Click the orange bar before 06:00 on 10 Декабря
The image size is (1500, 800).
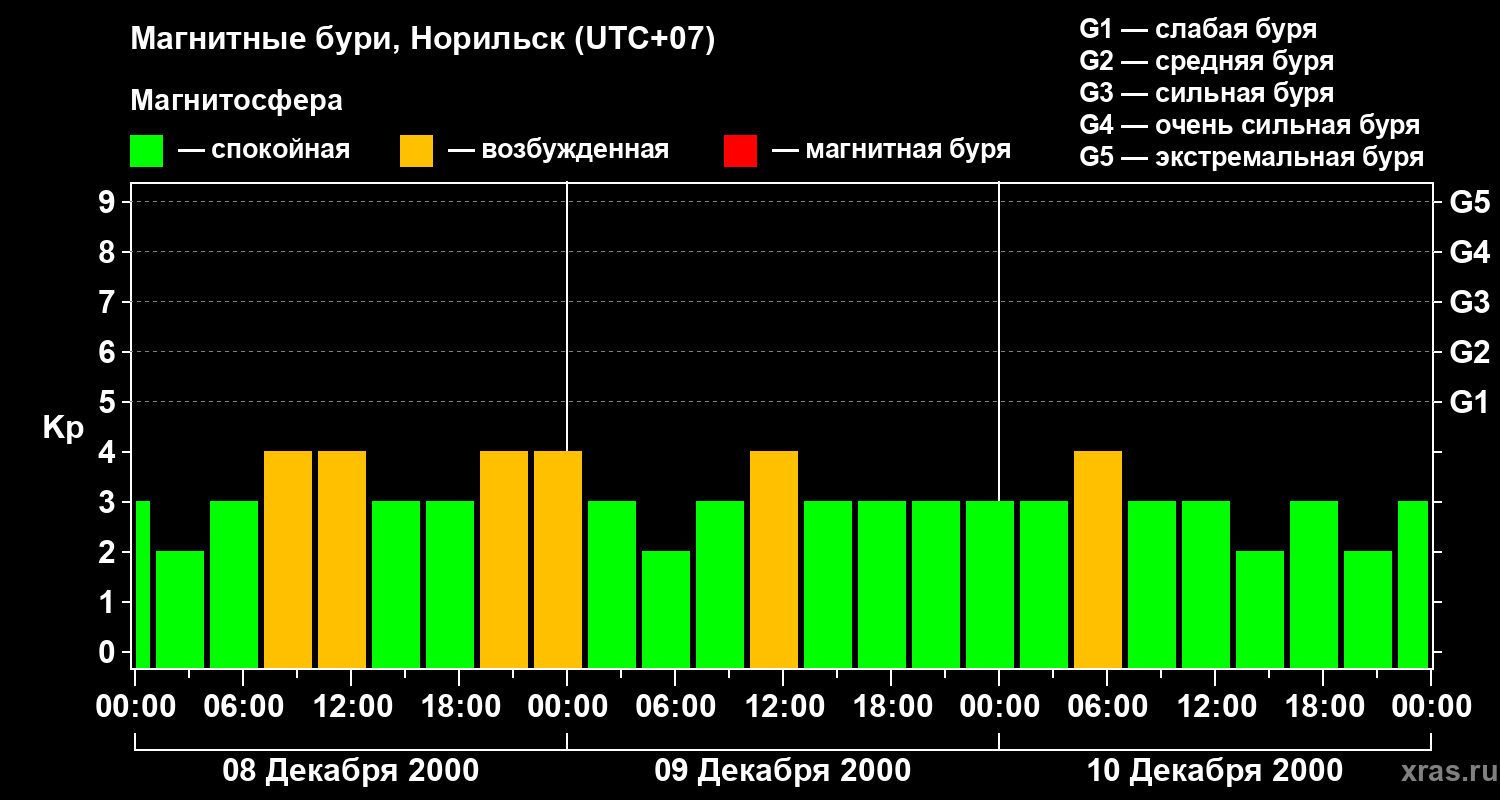coord(1098,559)
